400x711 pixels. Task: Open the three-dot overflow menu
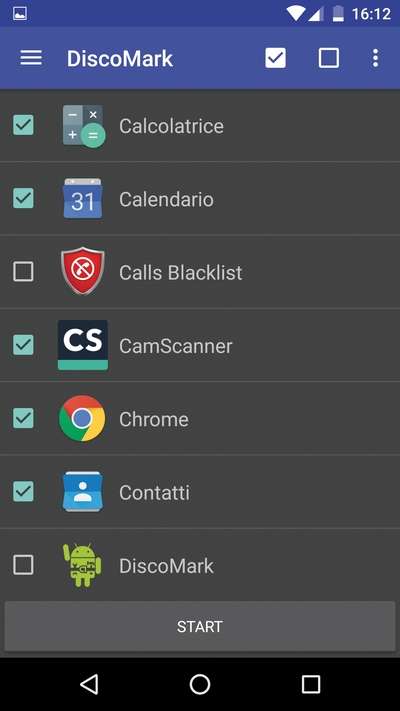(375, 58)
